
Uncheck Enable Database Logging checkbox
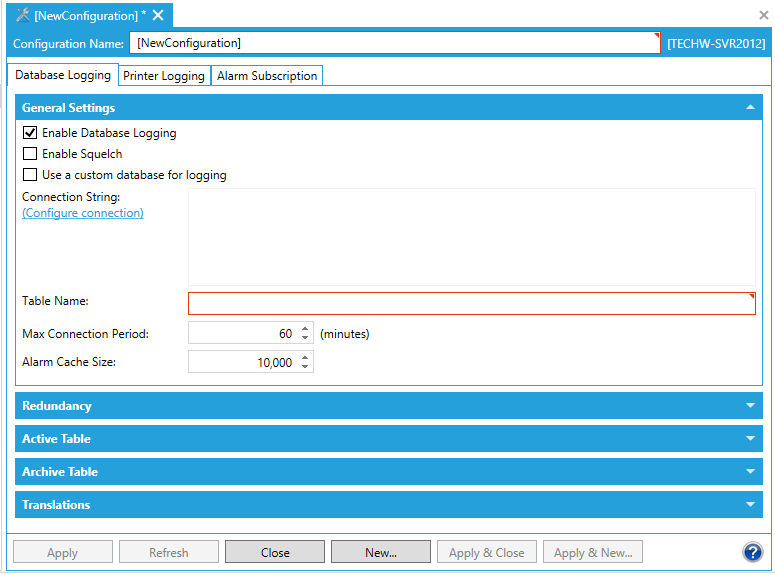point(30,133)
